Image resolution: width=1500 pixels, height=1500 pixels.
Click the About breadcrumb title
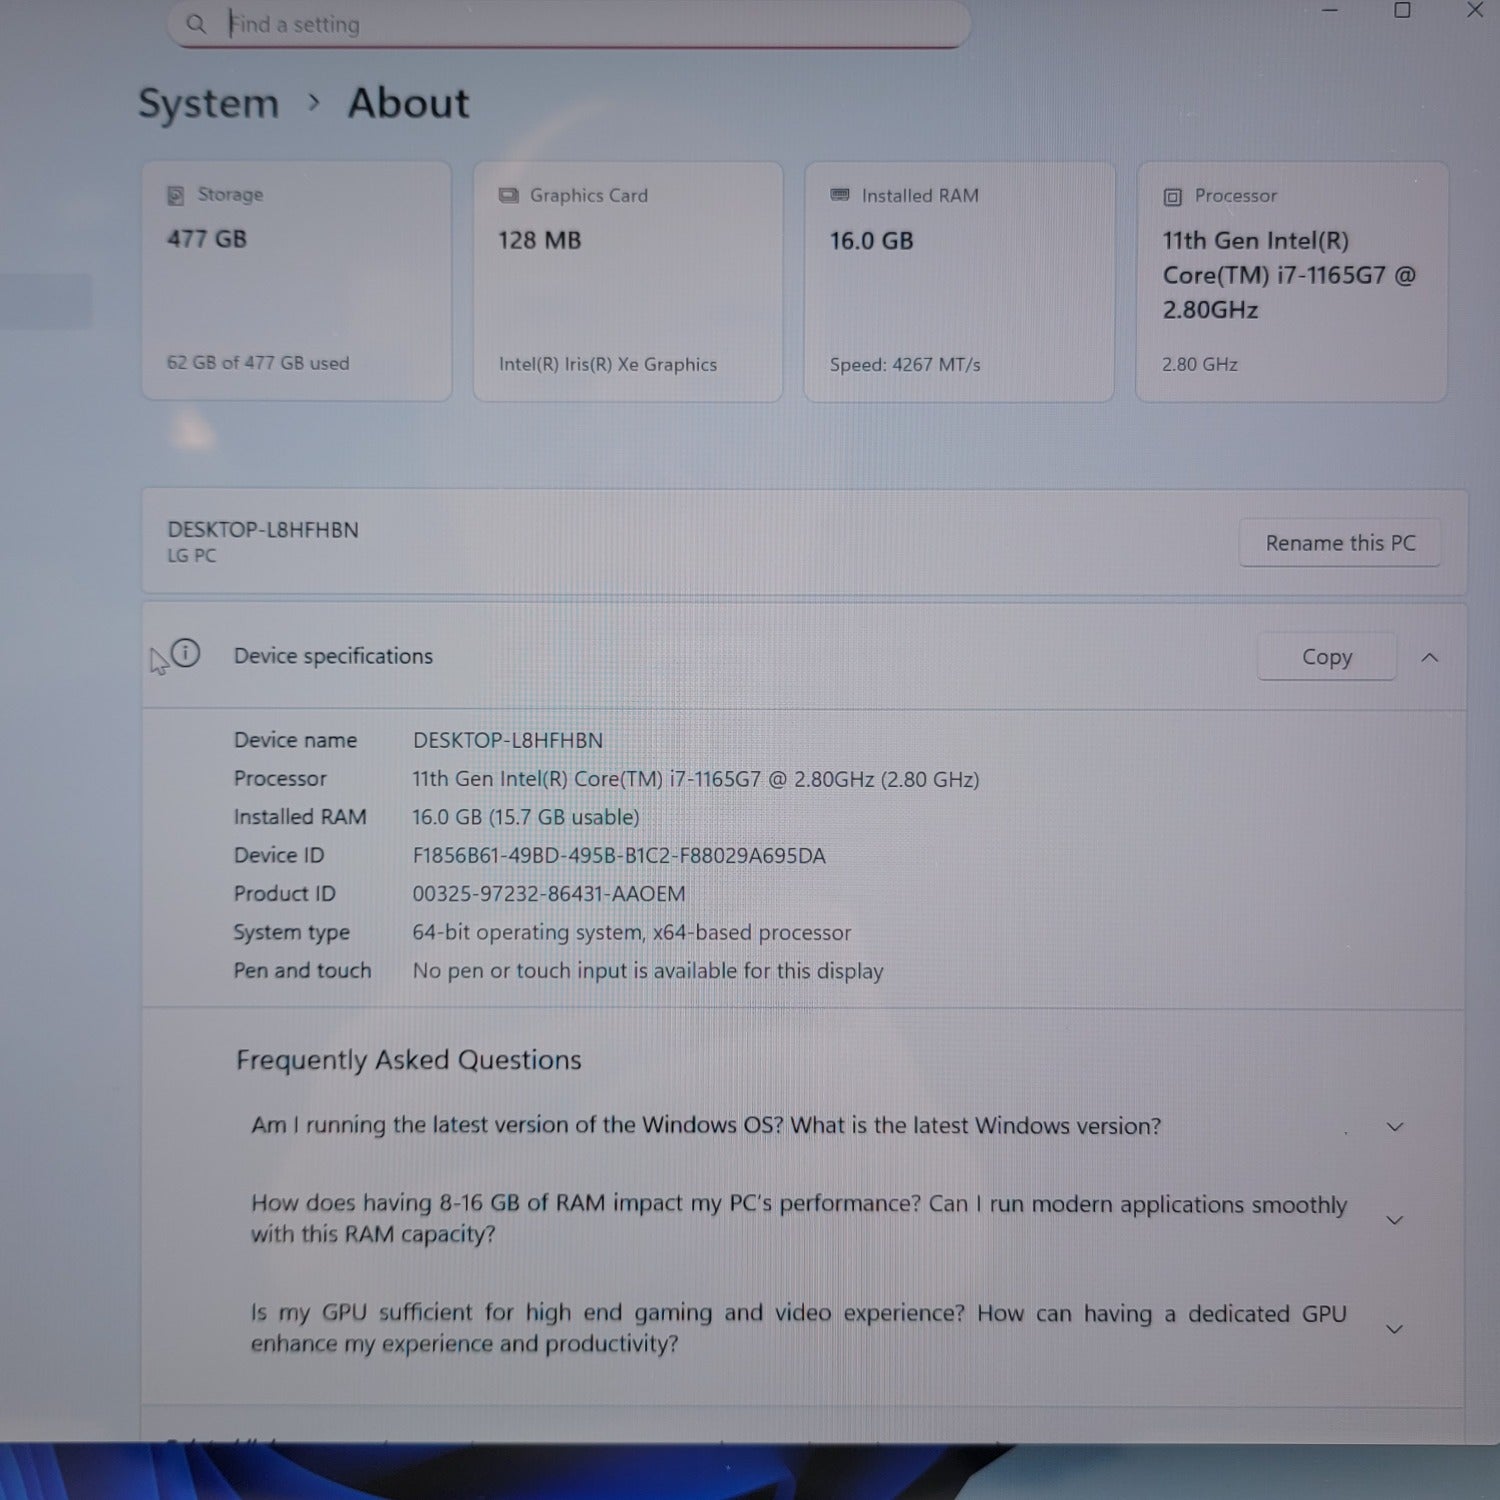[408, 104]
